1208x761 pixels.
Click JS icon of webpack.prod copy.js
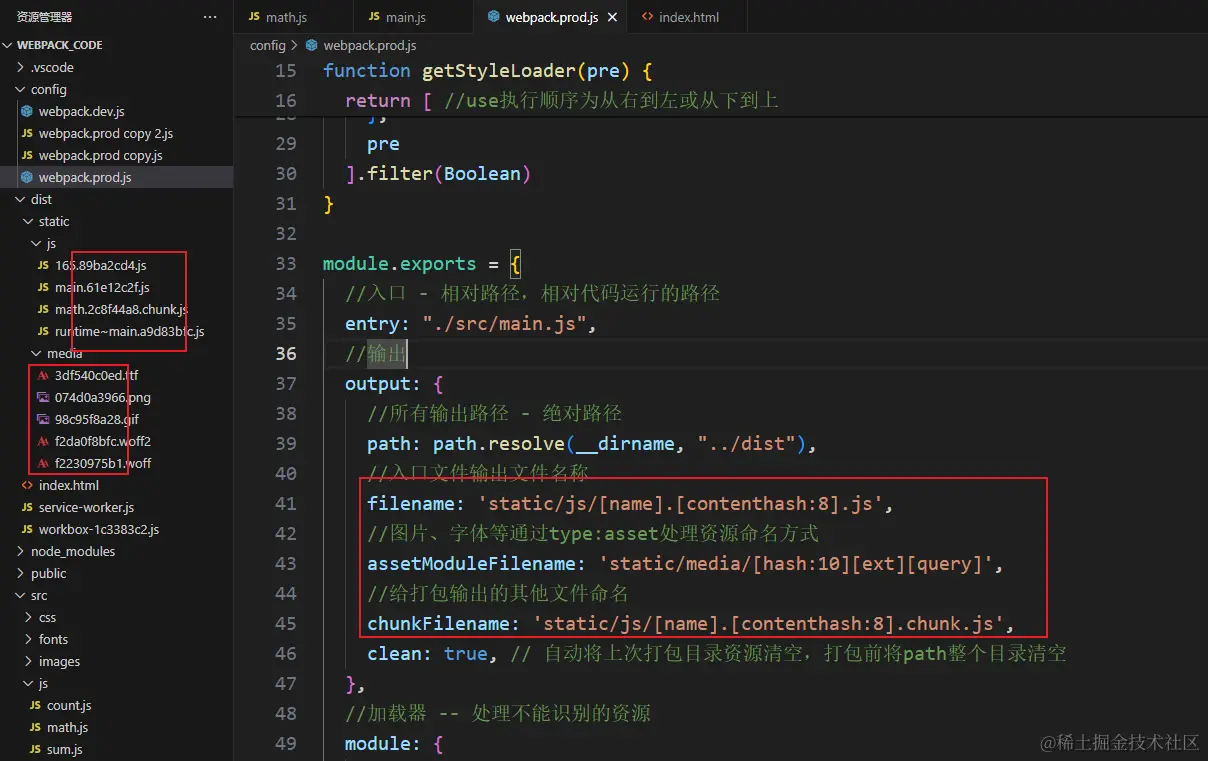[x=27, y=155]
